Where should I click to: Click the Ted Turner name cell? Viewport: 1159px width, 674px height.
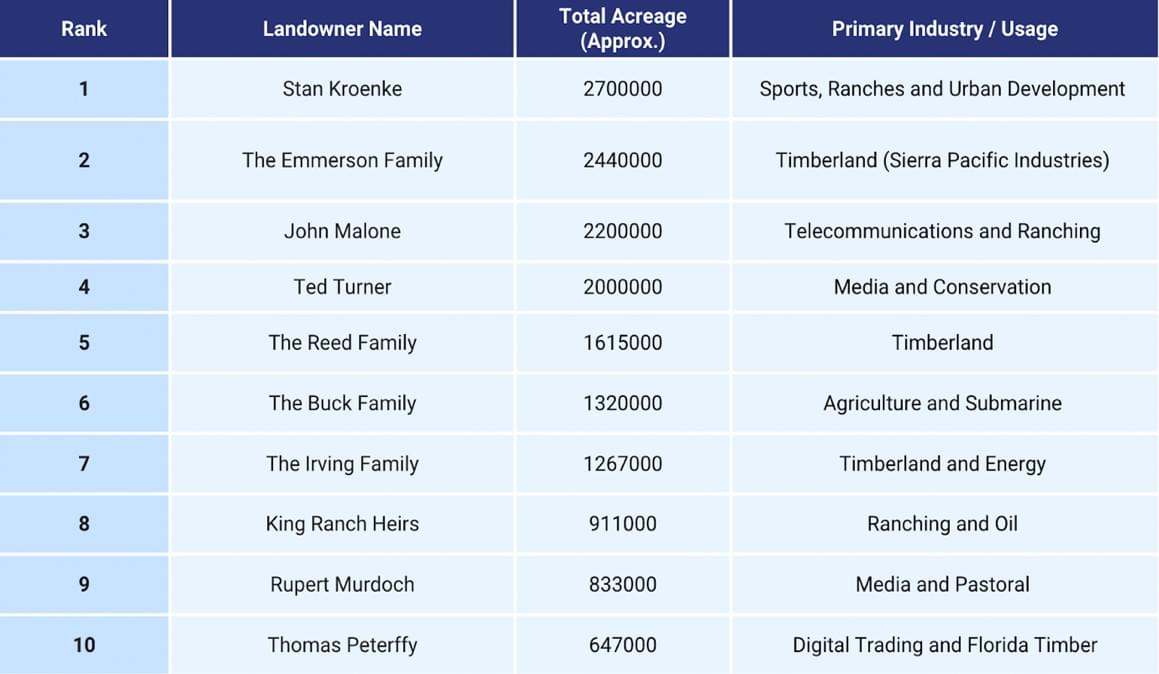click(342, 287)
